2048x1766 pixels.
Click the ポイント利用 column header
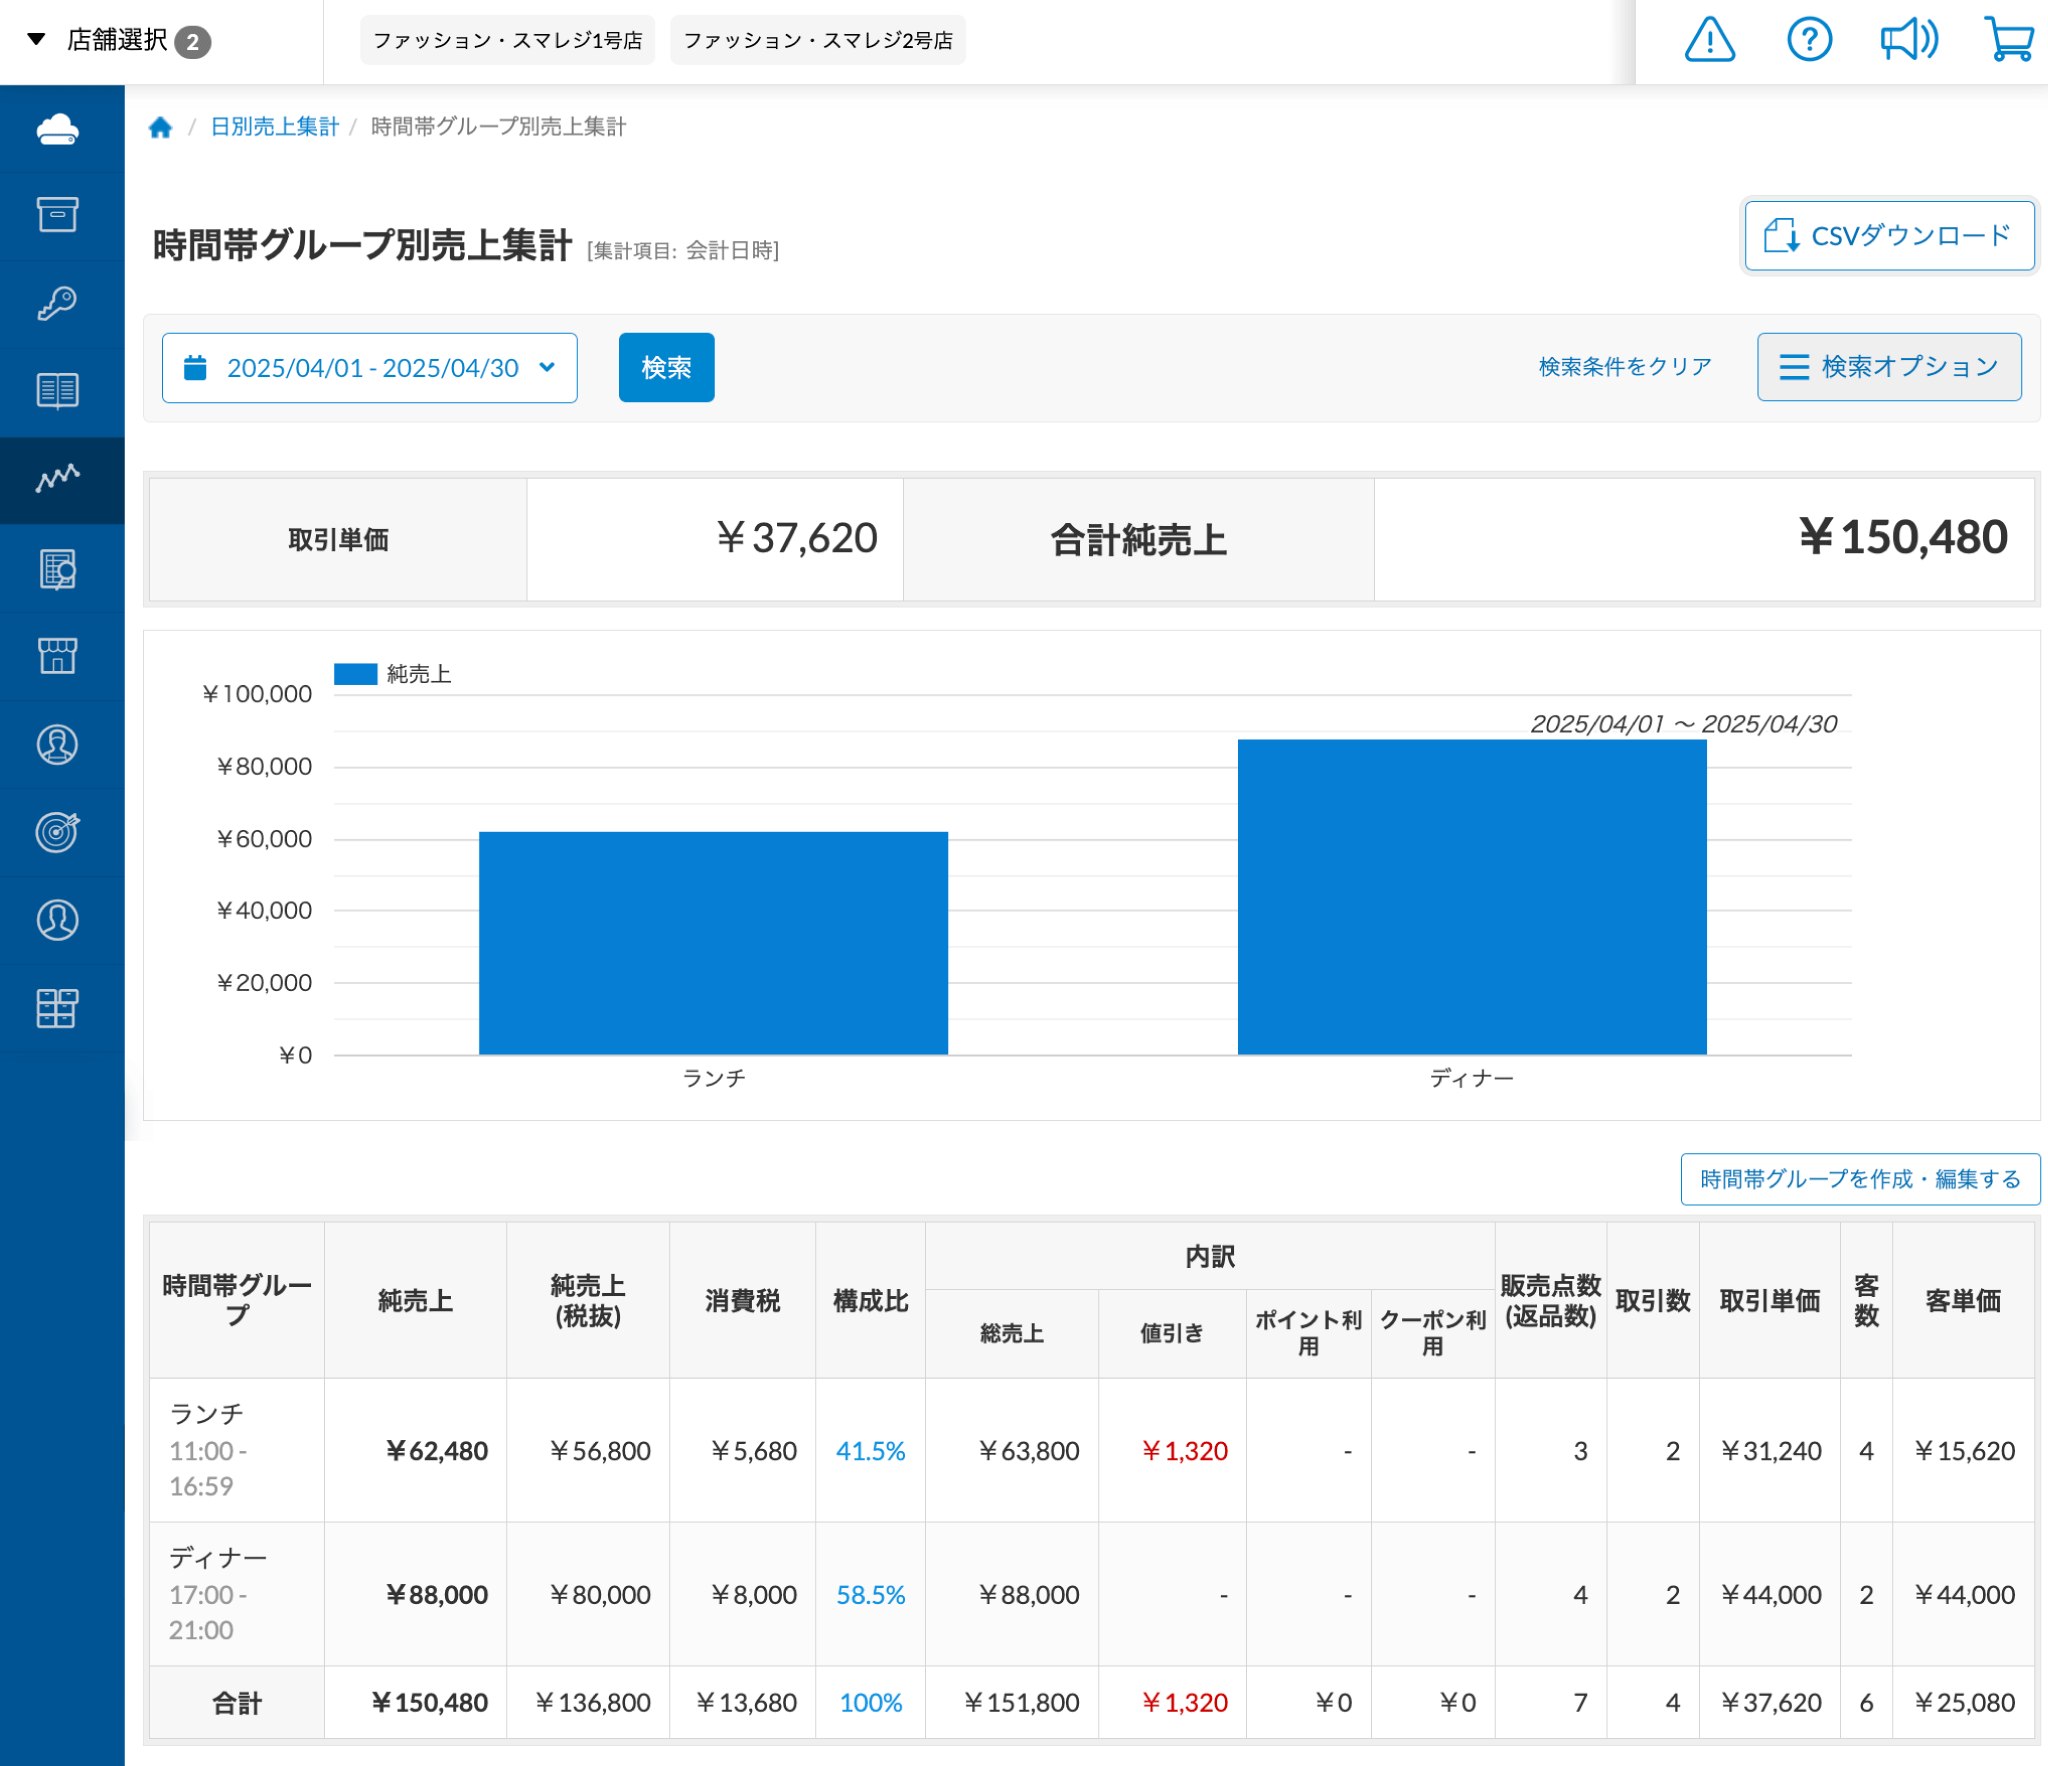(1308, 1334)
